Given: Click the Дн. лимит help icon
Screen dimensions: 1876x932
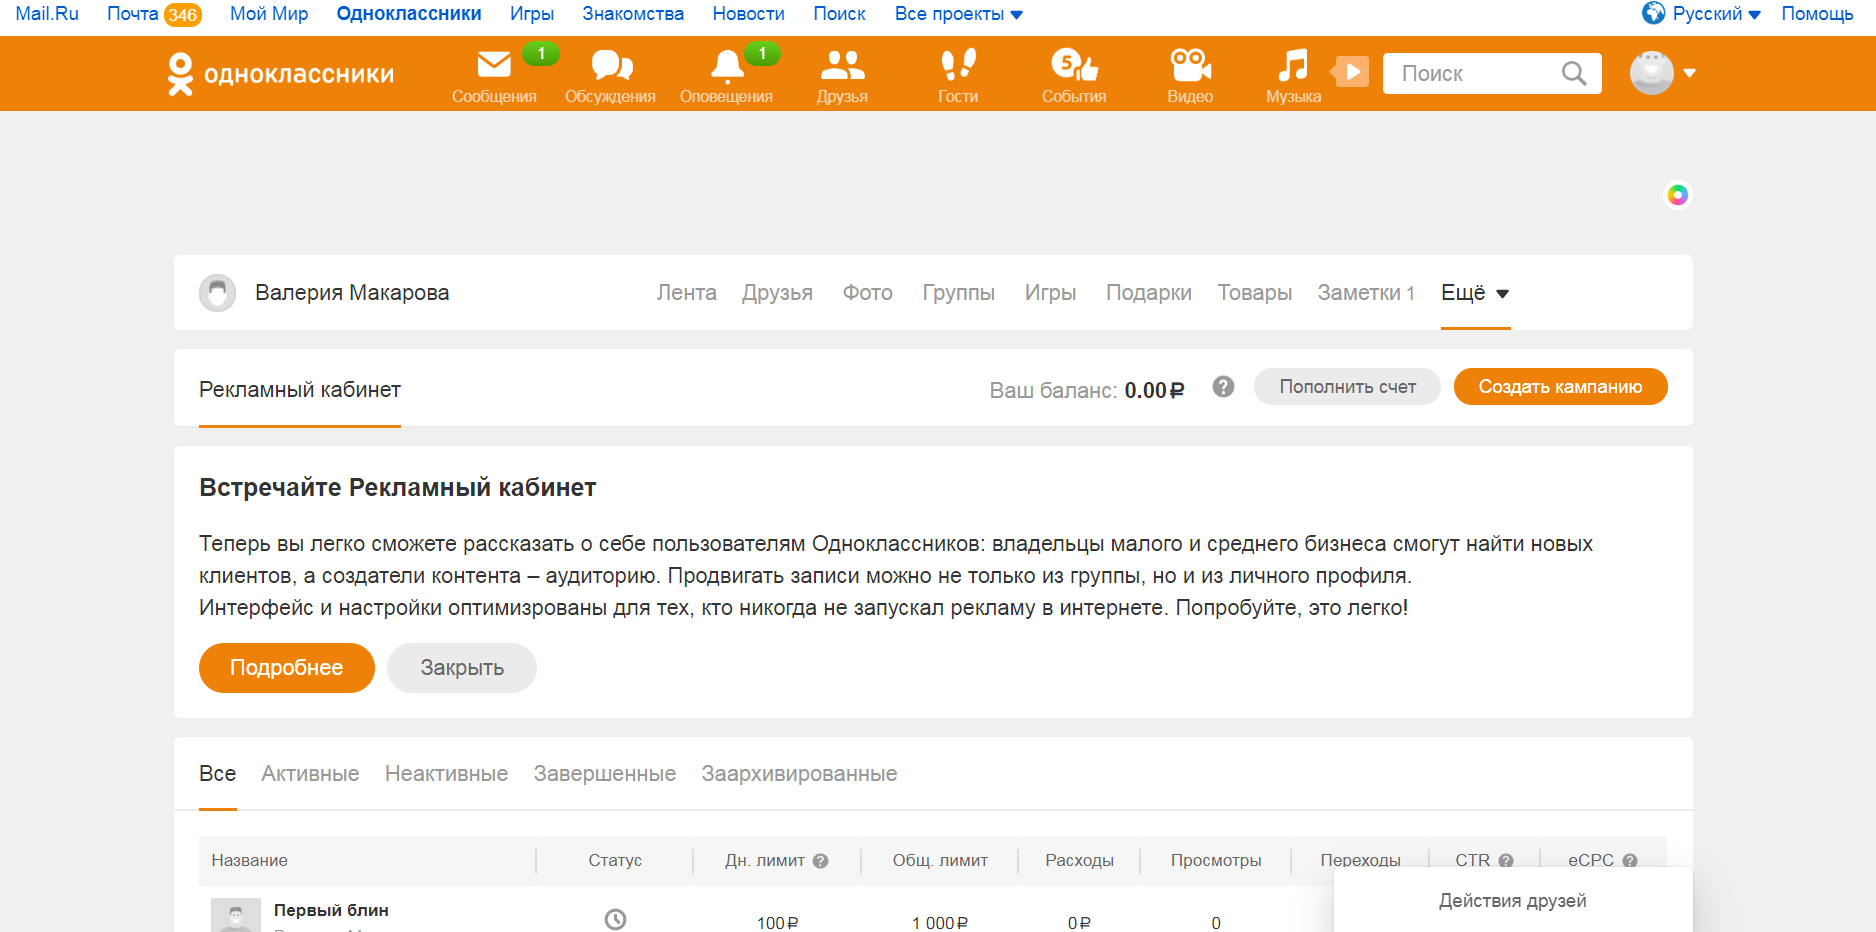Looking at the screenshot, I should click(x=821, y=861).
